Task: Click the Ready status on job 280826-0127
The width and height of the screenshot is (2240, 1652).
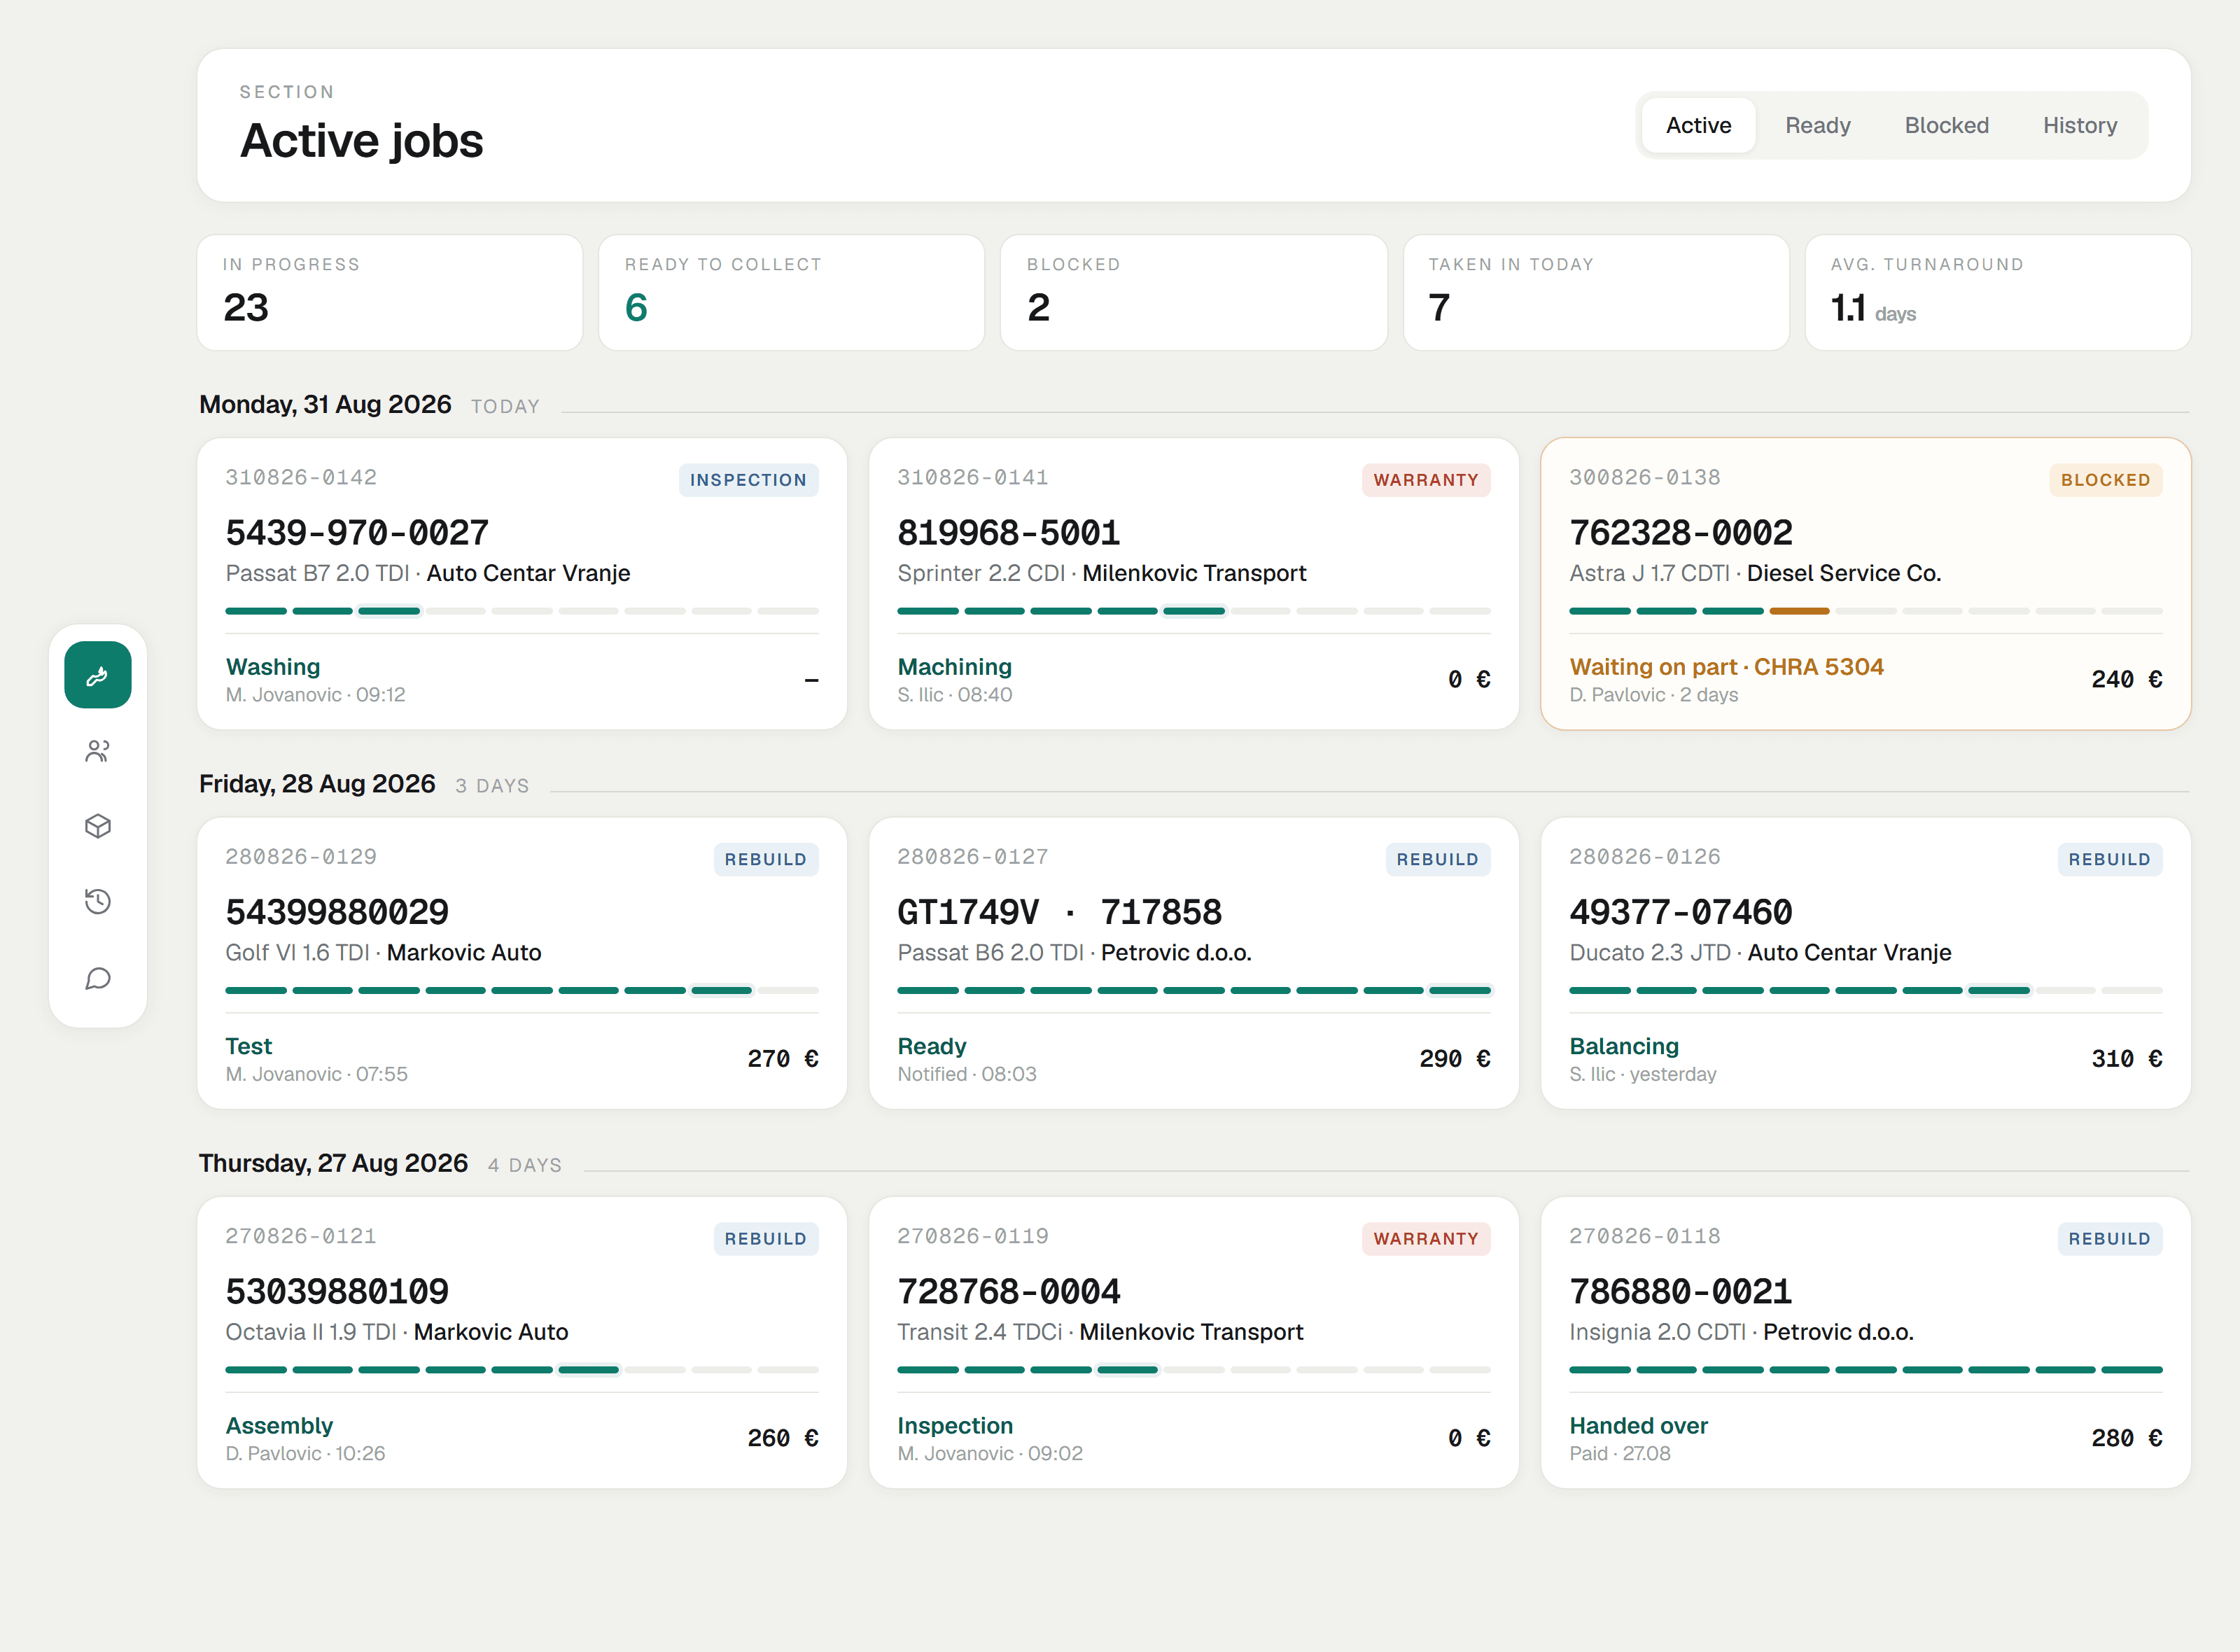Action: (x=931, y=1046)
